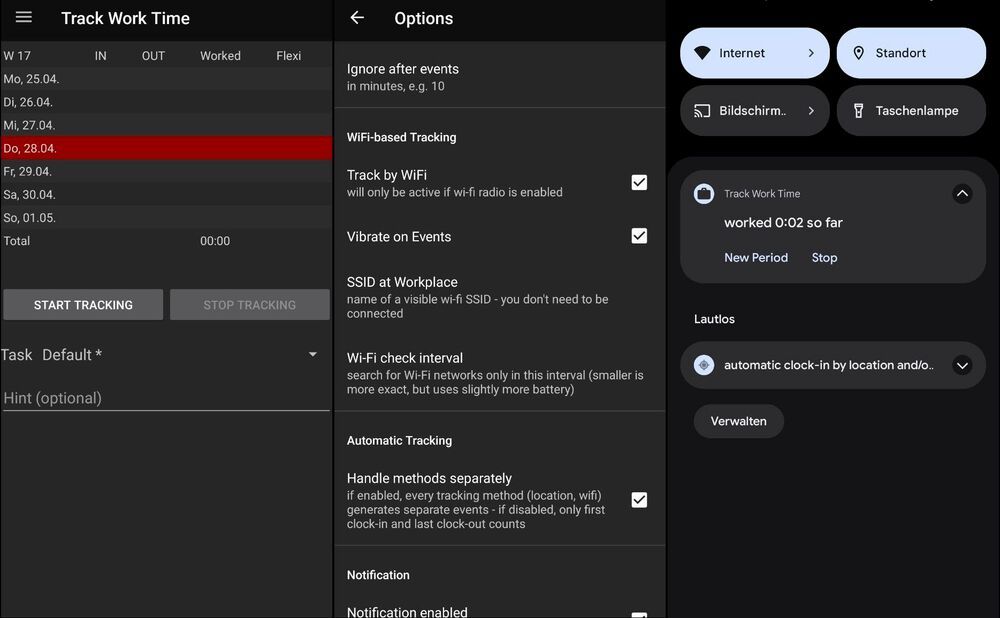The height and width of the screenshot is (618, 1000).
Task: Select the highlighted Do, 28.04 row
Action: click(x=165, y=147)
